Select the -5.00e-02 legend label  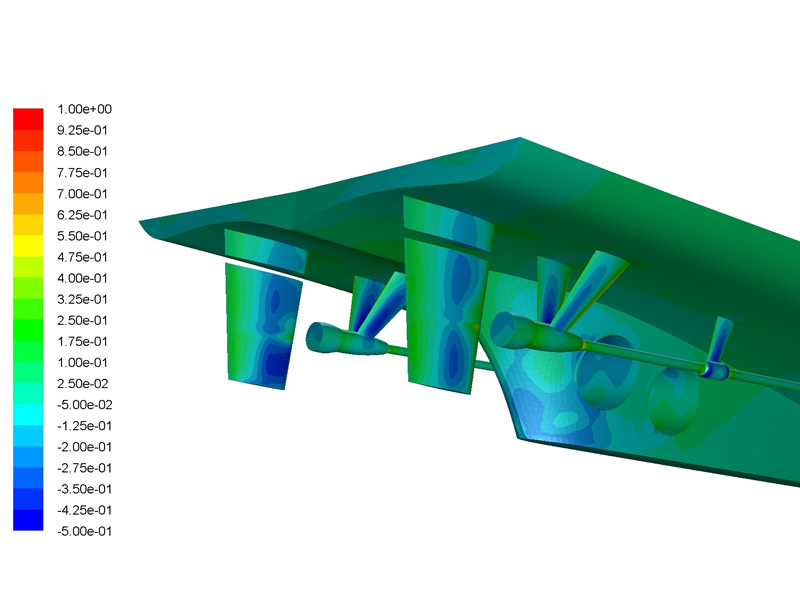pyautogui.click(x=84, y=405)
